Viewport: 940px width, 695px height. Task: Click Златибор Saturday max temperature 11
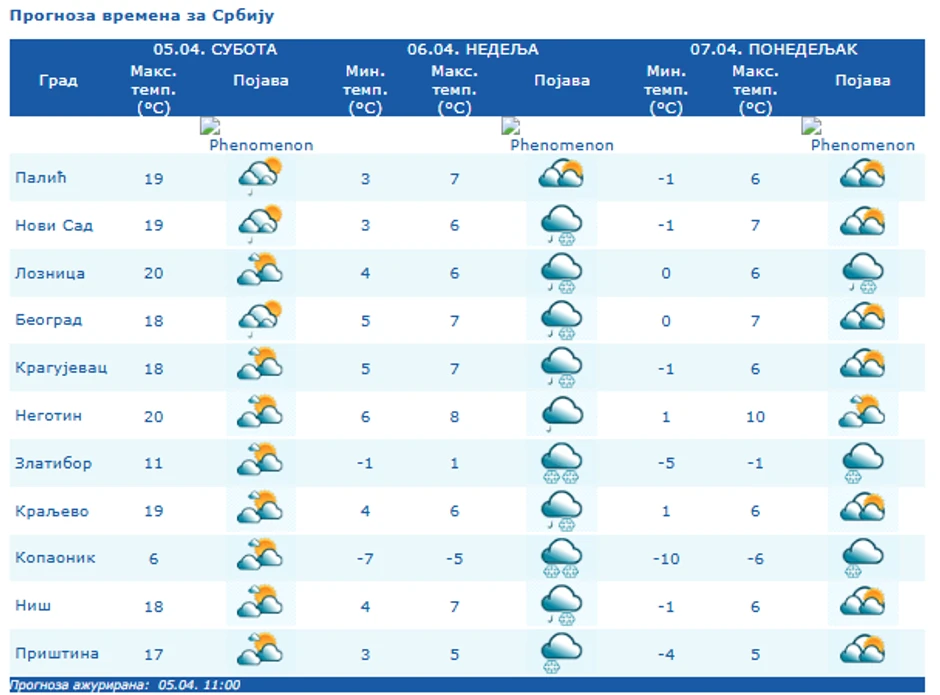pyautogui.click(x=153, y=464)
